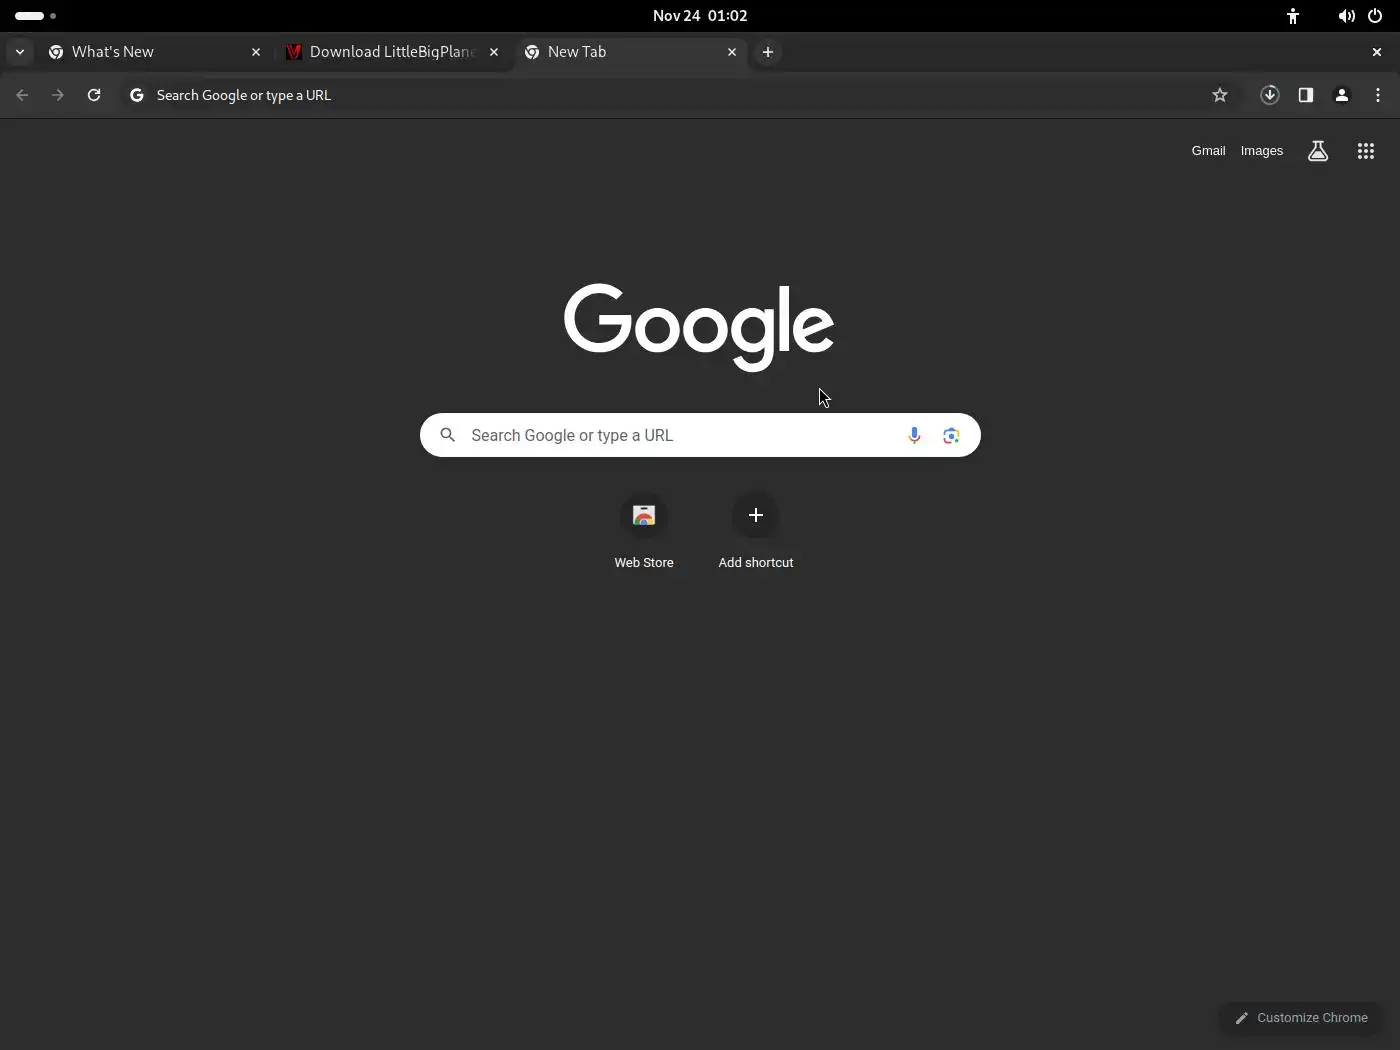Reload the current page
The height and width of the screenshot is (1050, 1400).
click(x=94, y=95)
